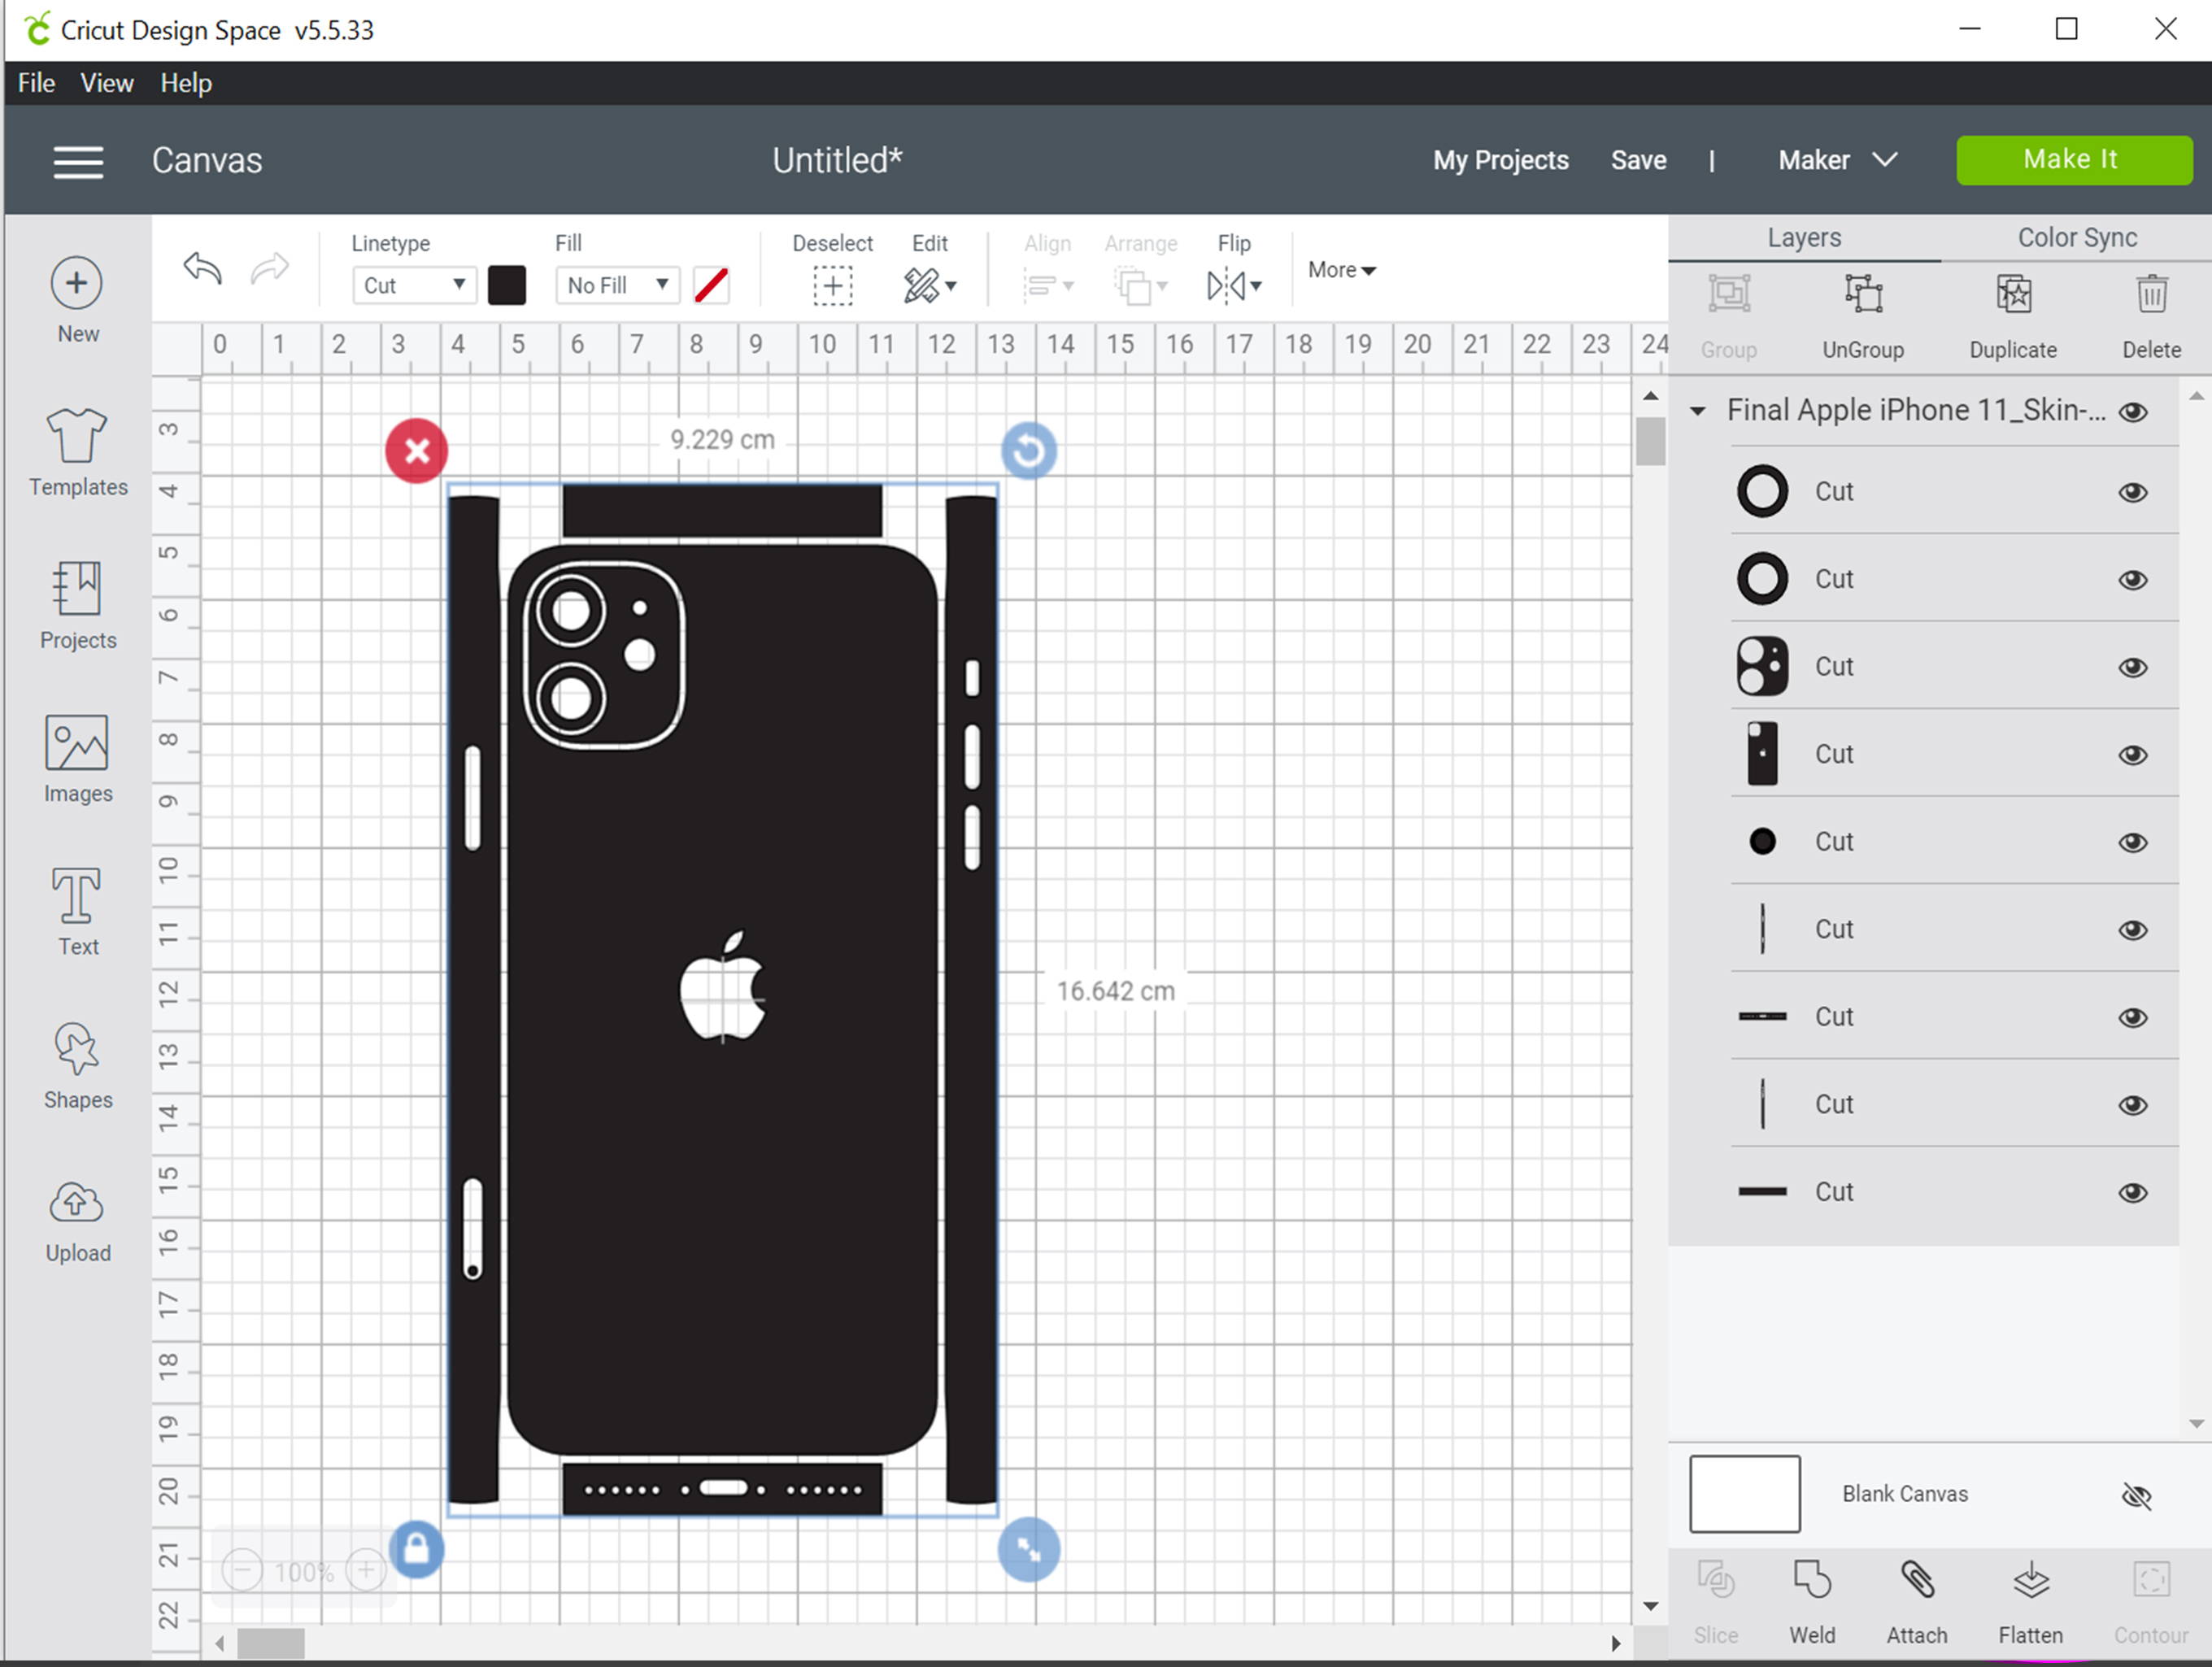This screenshot has width=2212, height=1667.
Task: Hide the camera module Cut layer
Action: point(2133,667)
